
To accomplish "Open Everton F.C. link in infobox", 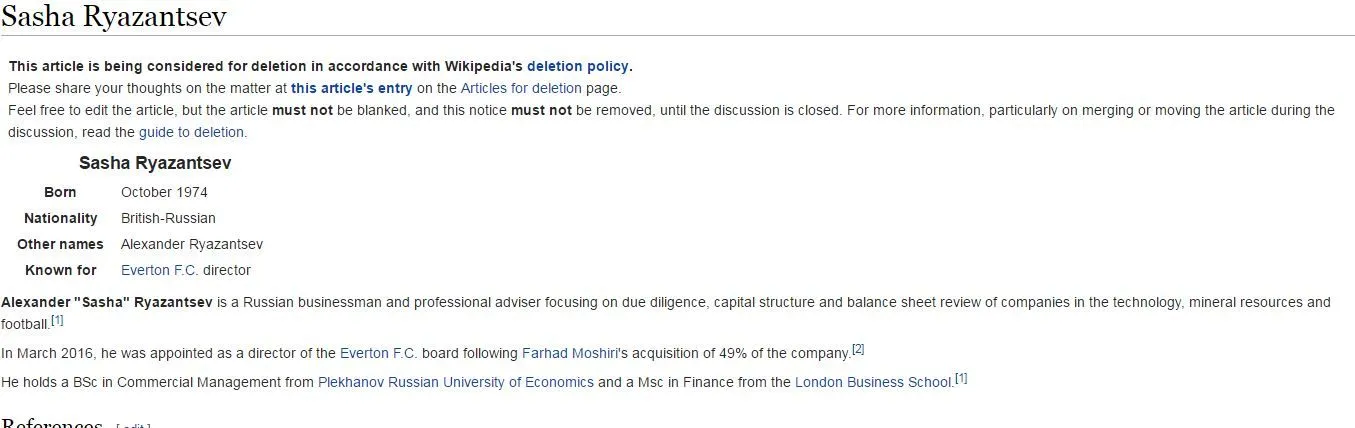I will pyautogui.click(x=160, y=270).
